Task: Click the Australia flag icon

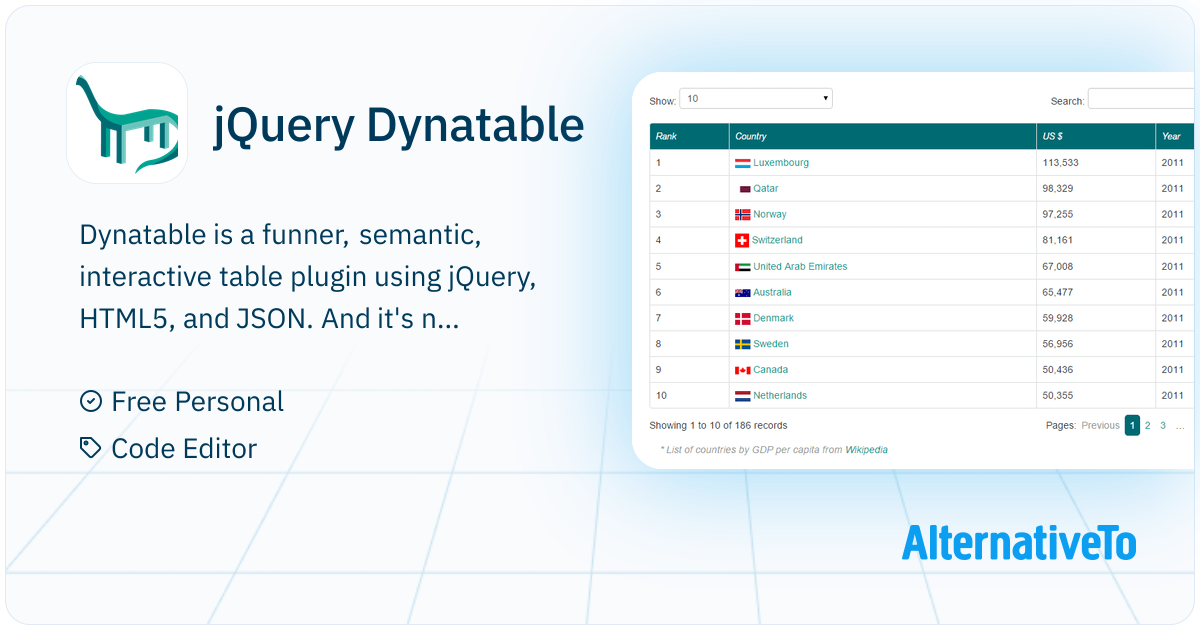Action: click(x=743, y=292)
